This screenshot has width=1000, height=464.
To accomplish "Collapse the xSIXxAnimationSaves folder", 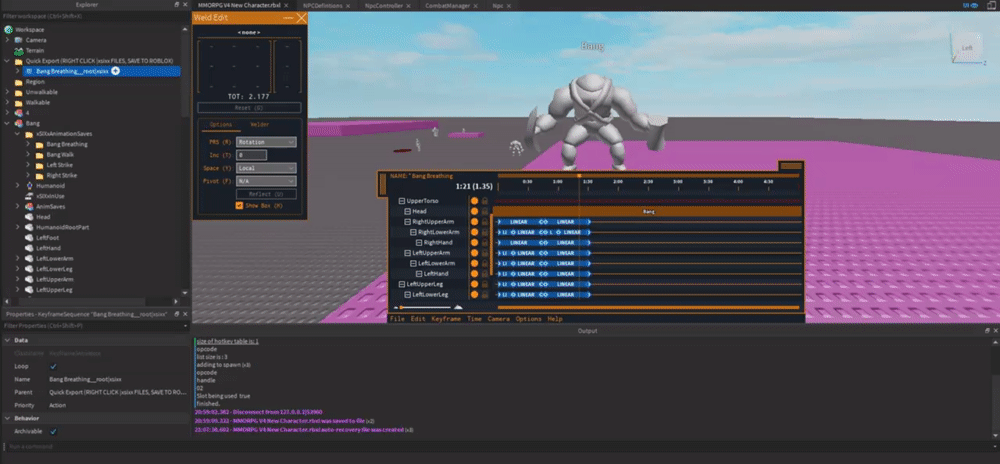I will (x=17, y=134).
